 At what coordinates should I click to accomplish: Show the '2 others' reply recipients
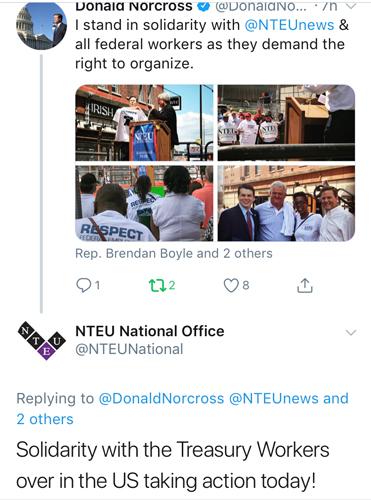click(x=45, y=419)
